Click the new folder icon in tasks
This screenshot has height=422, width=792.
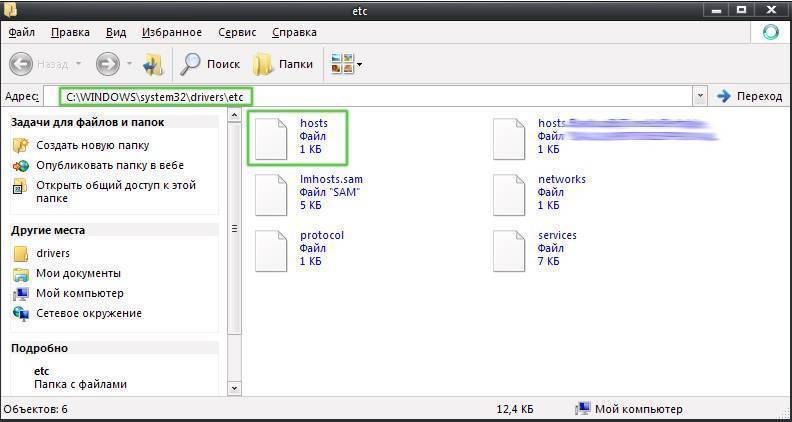21,146
